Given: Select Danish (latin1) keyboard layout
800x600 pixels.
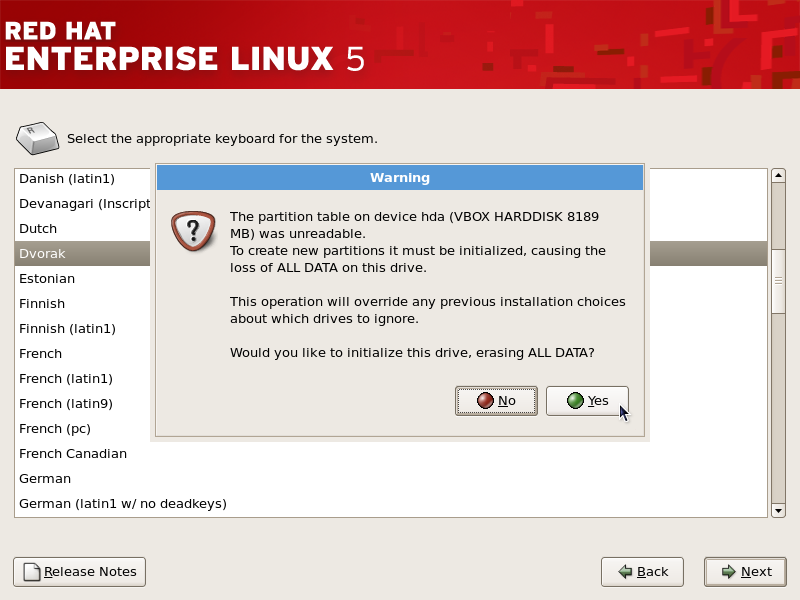Looking at the screenshot, I should (x=82, y=179).
